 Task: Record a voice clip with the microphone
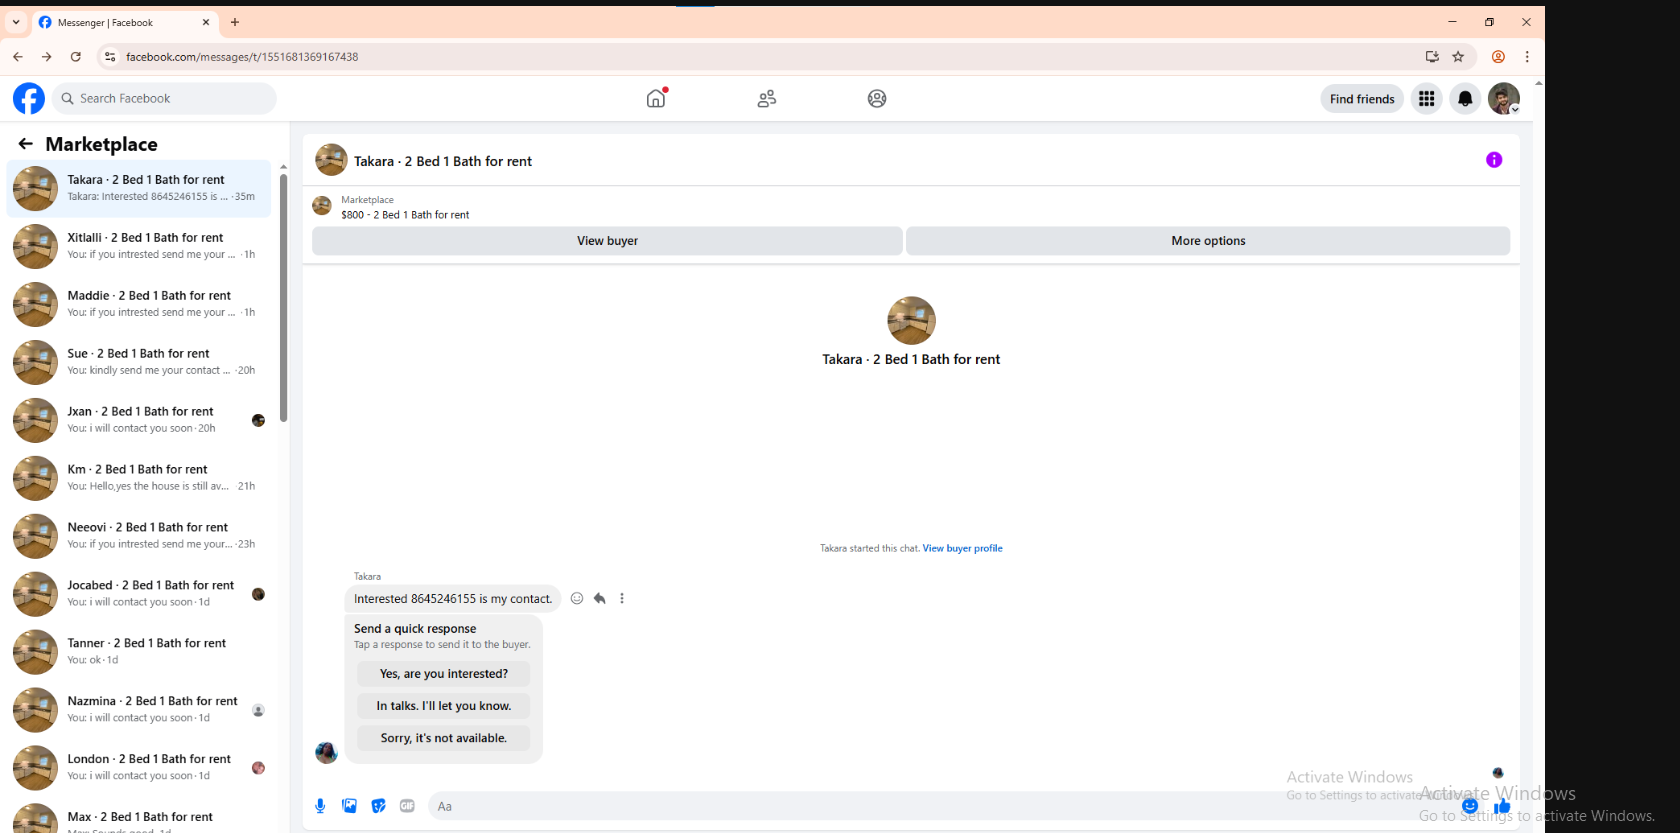320,806
